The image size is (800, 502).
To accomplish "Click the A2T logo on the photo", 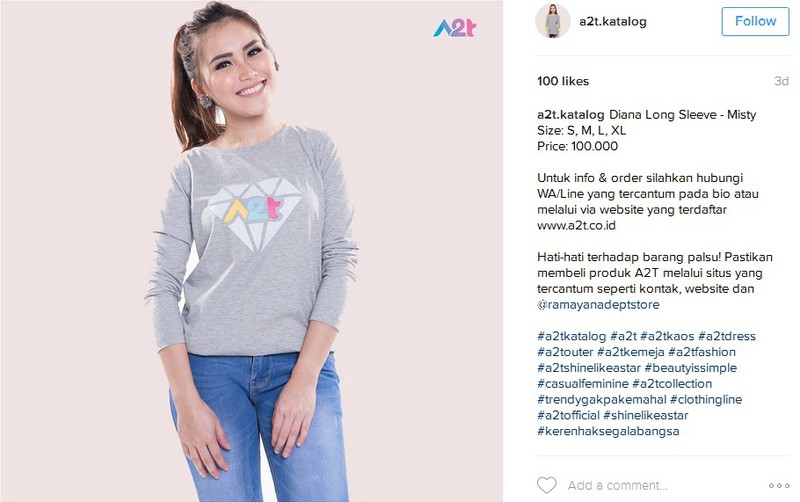I will pyautogui.click(x=455, y=28).
